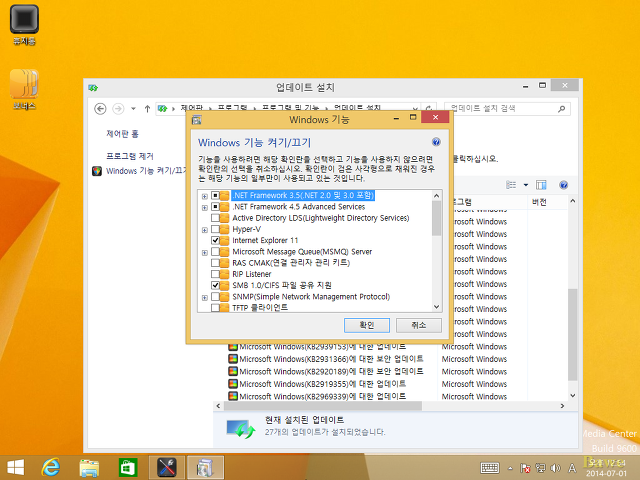Show hidden tray icons arrow
The width and height of the screenshot is (640, 480).
coord(510,468)
